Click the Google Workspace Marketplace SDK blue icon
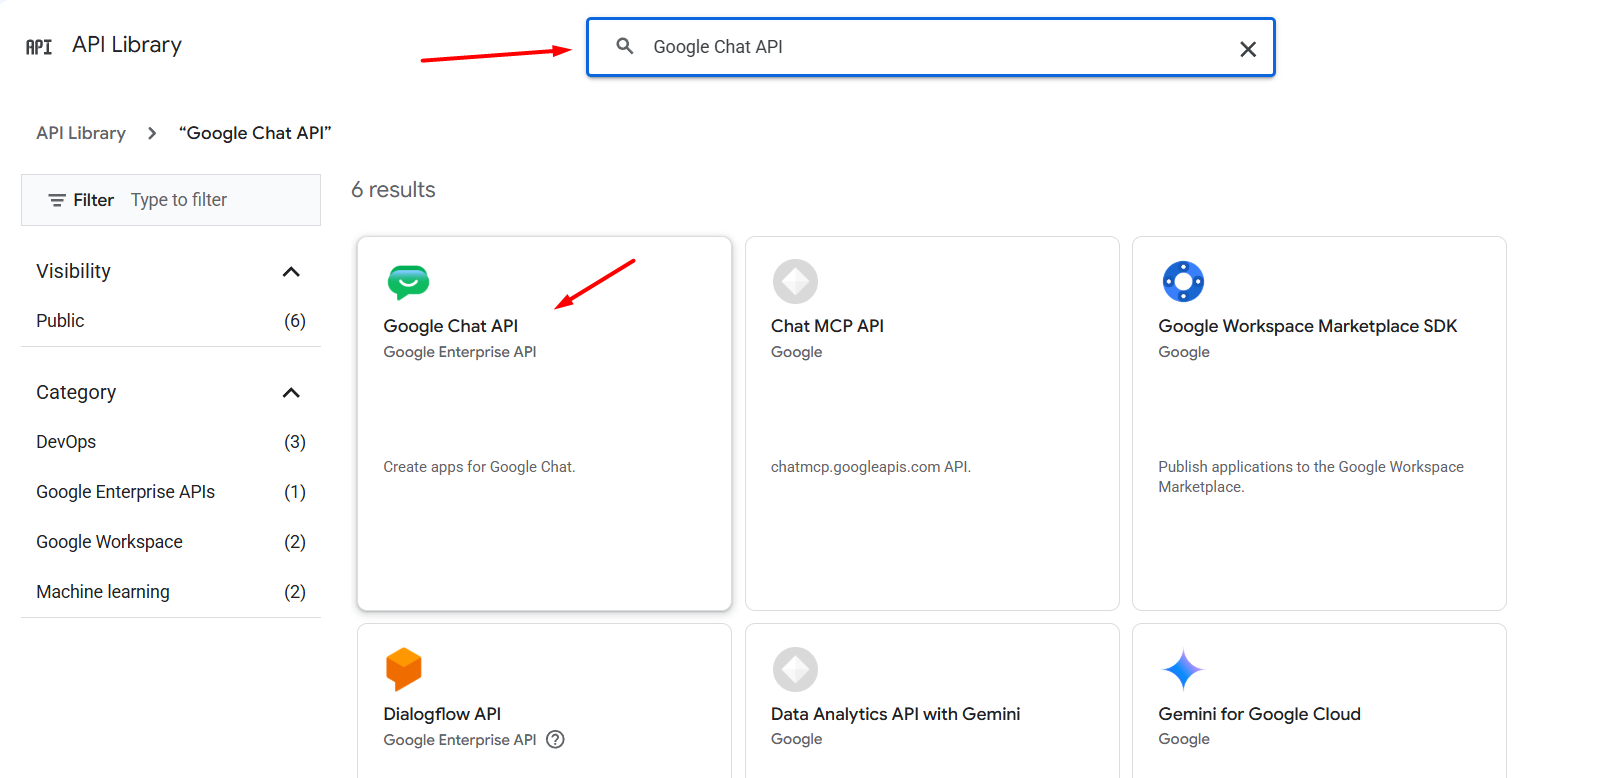 tap(1183, 282)
